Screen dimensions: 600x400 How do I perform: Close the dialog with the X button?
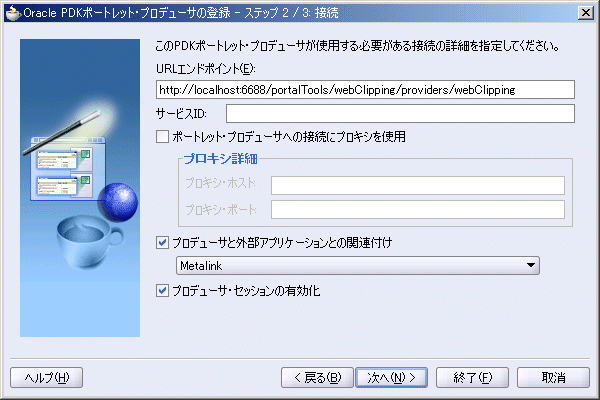586,13
